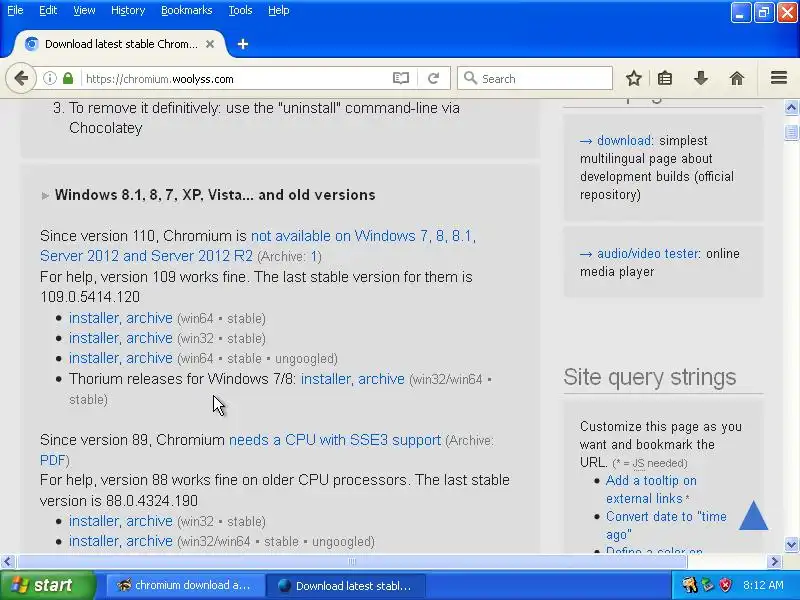Click Thorium releases installer link

pyautogui.click(x=326, y=379)
